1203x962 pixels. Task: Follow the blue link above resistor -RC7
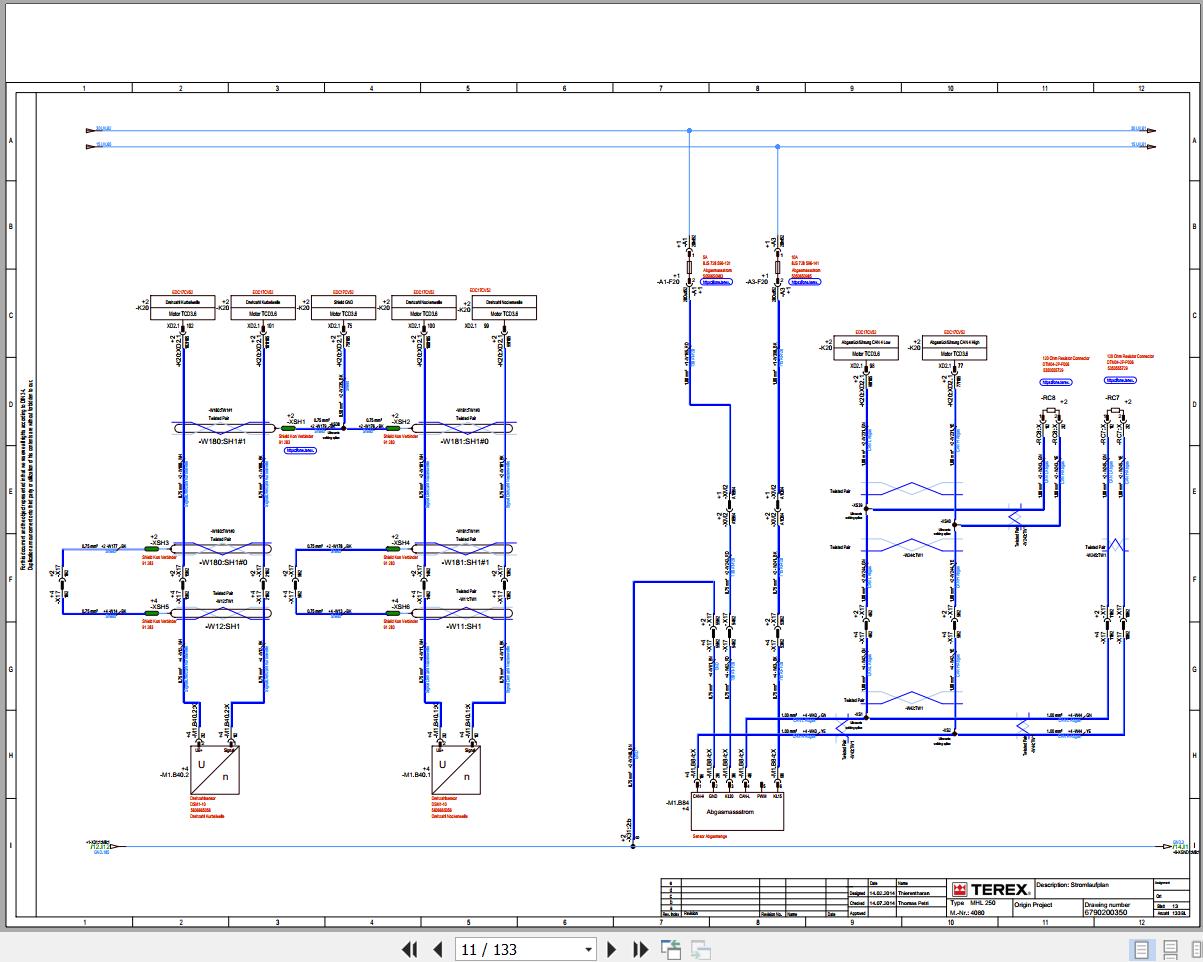(x=1120, y=381)
